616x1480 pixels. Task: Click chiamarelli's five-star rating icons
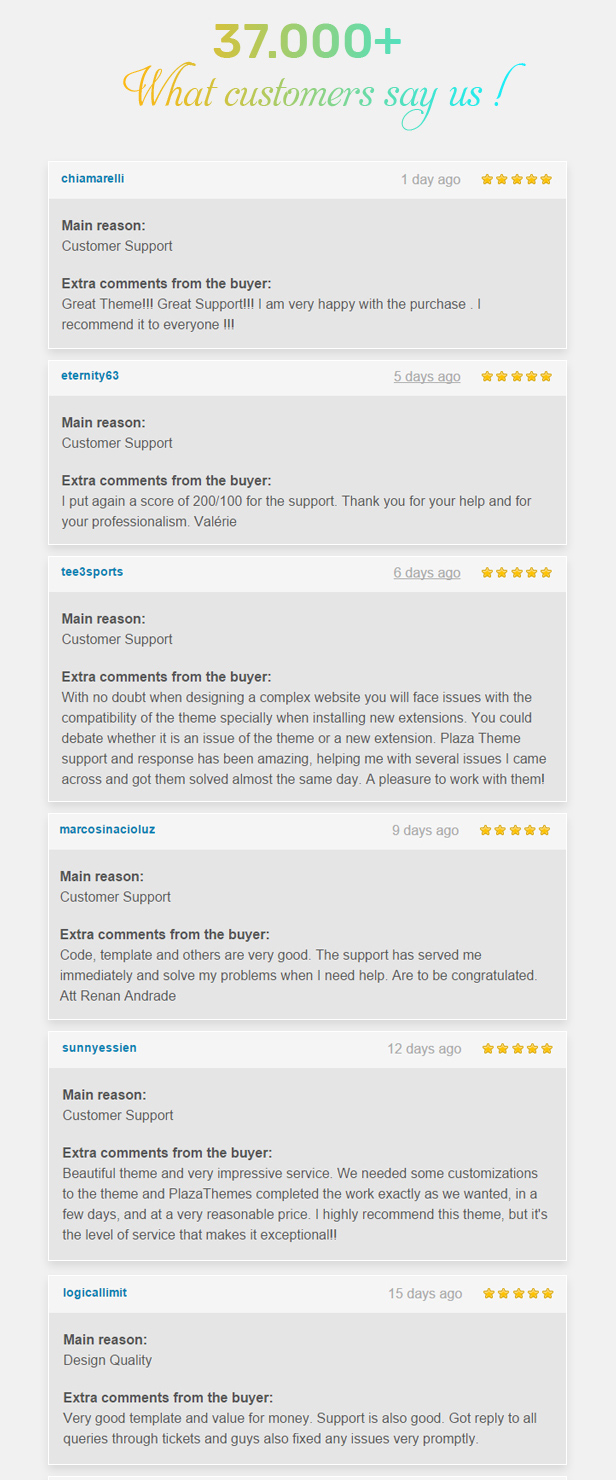click(516, 180)
